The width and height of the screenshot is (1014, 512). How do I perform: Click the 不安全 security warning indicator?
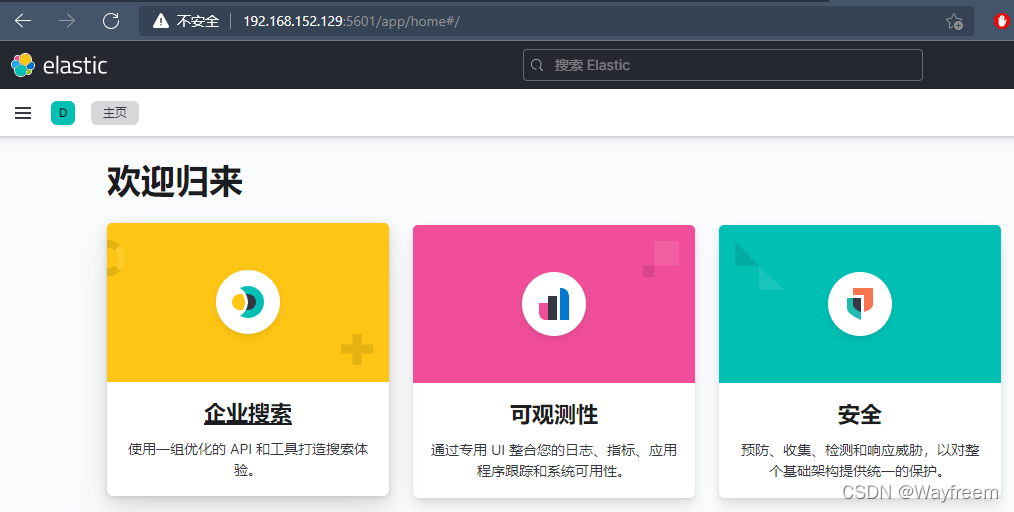[x=186, y=21]
